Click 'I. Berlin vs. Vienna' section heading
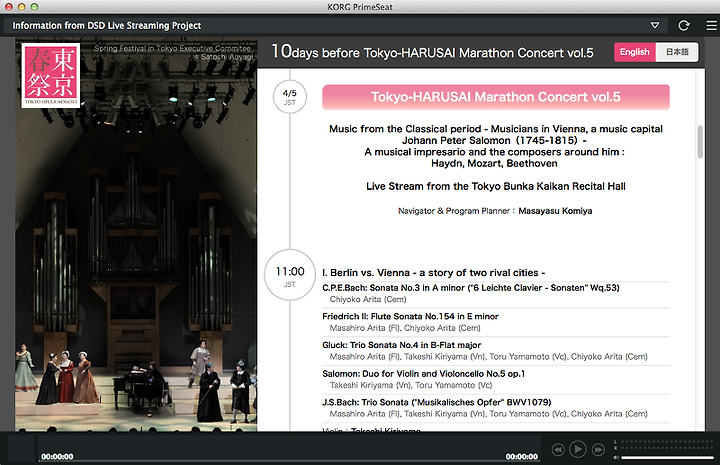The width and height of the screenshot is (720, 465). (x=433, y=273)
